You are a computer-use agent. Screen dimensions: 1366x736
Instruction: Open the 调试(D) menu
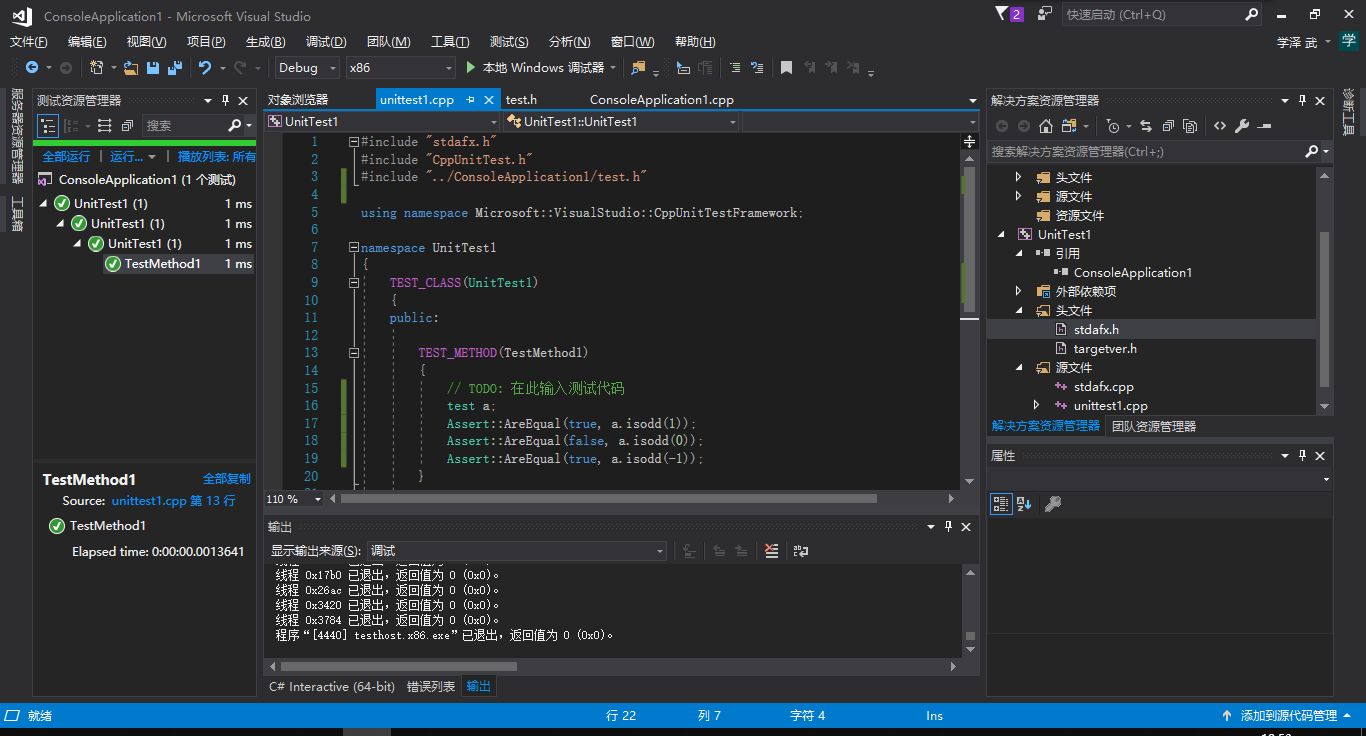click(326, 42)
